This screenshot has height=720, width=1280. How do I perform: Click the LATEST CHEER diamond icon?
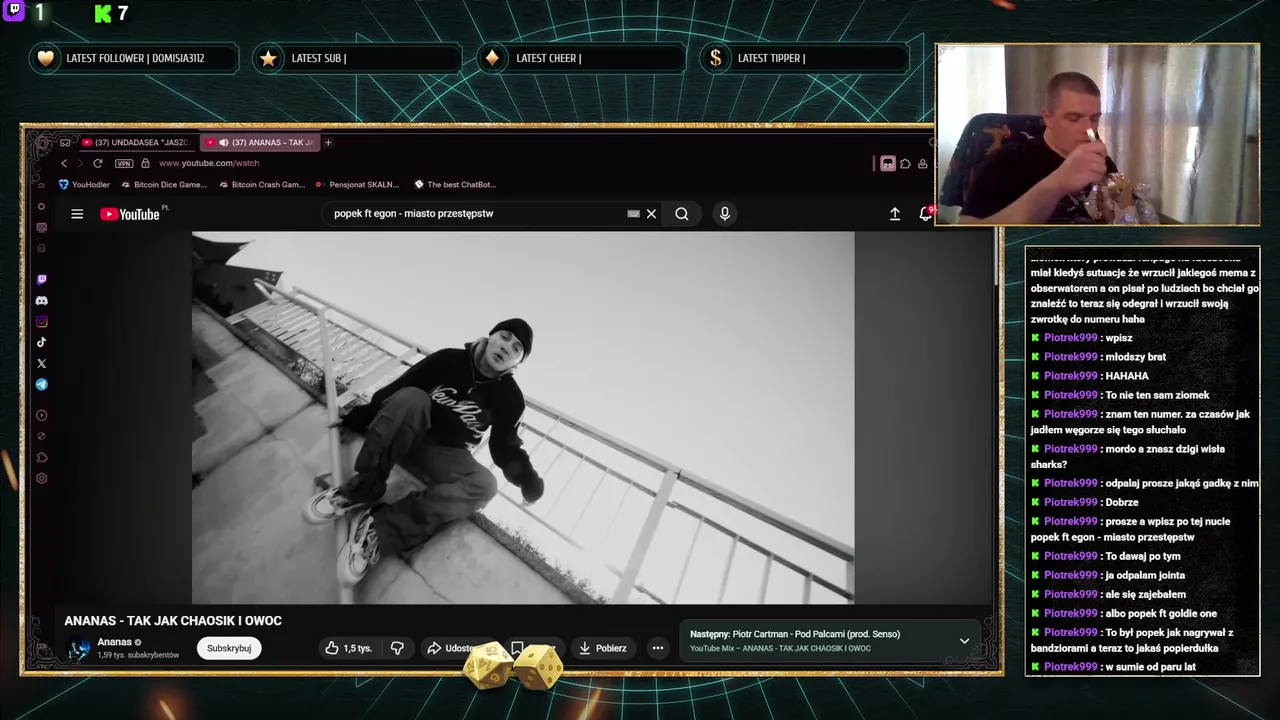(492, 58)
